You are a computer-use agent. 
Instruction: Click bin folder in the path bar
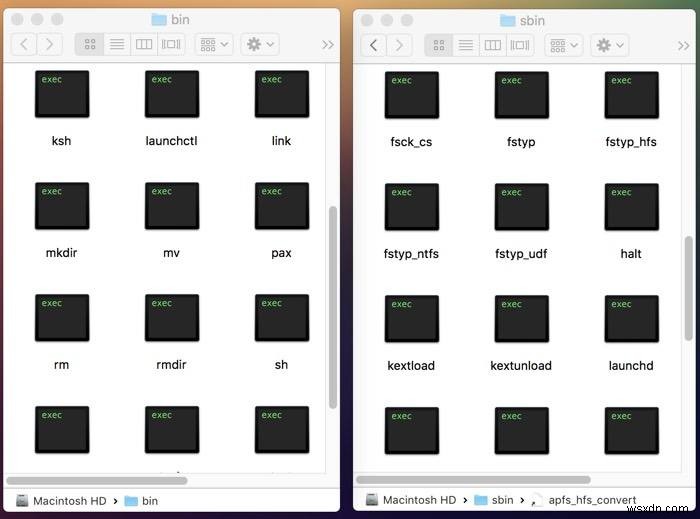click(x=141, y=501)
